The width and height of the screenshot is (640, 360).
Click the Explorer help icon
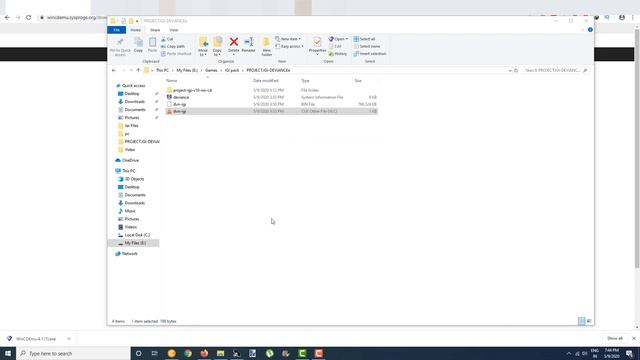(x=590, y=30)
